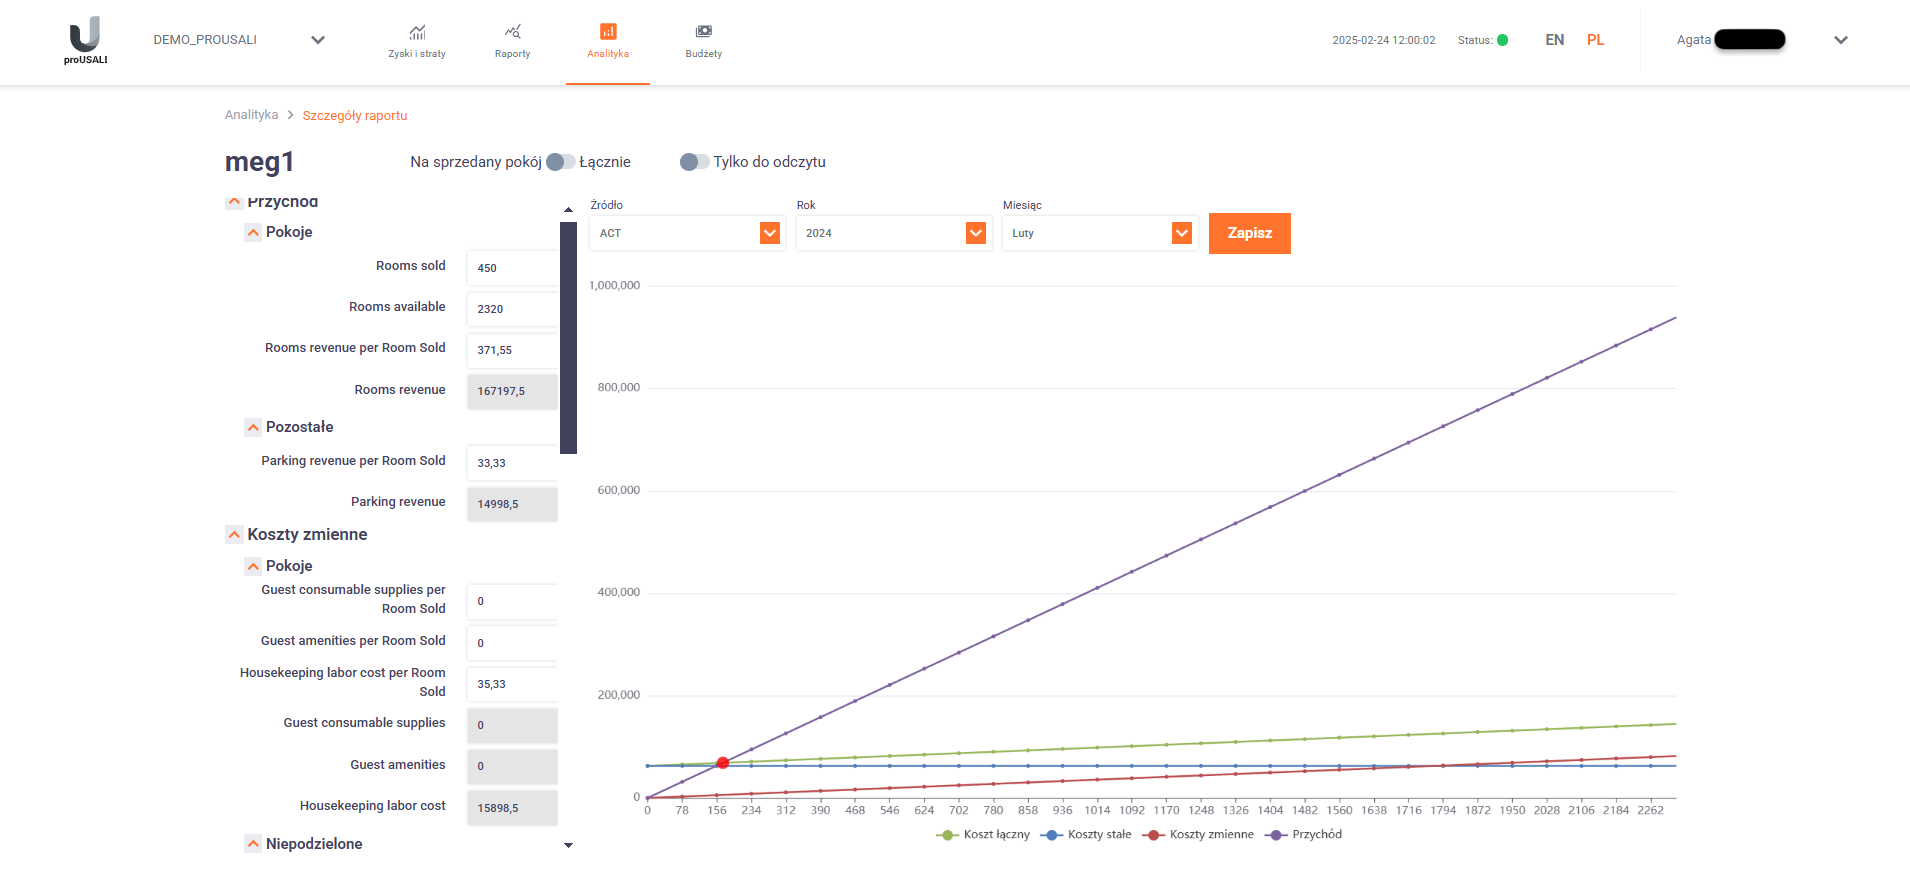Edit the Rooms available field
1910x873 pixels.
click(x=512, y=309)
